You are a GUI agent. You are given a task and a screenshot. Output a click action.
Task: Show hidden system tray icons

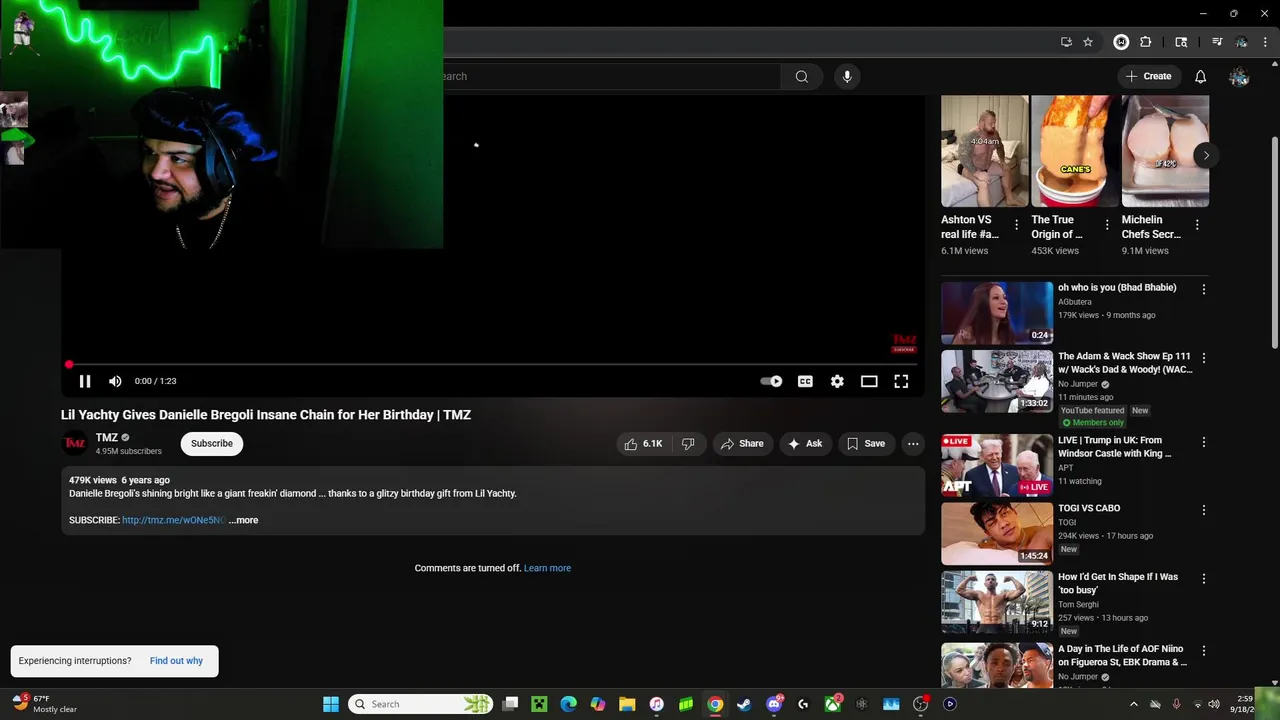[x=1133, y=704]
